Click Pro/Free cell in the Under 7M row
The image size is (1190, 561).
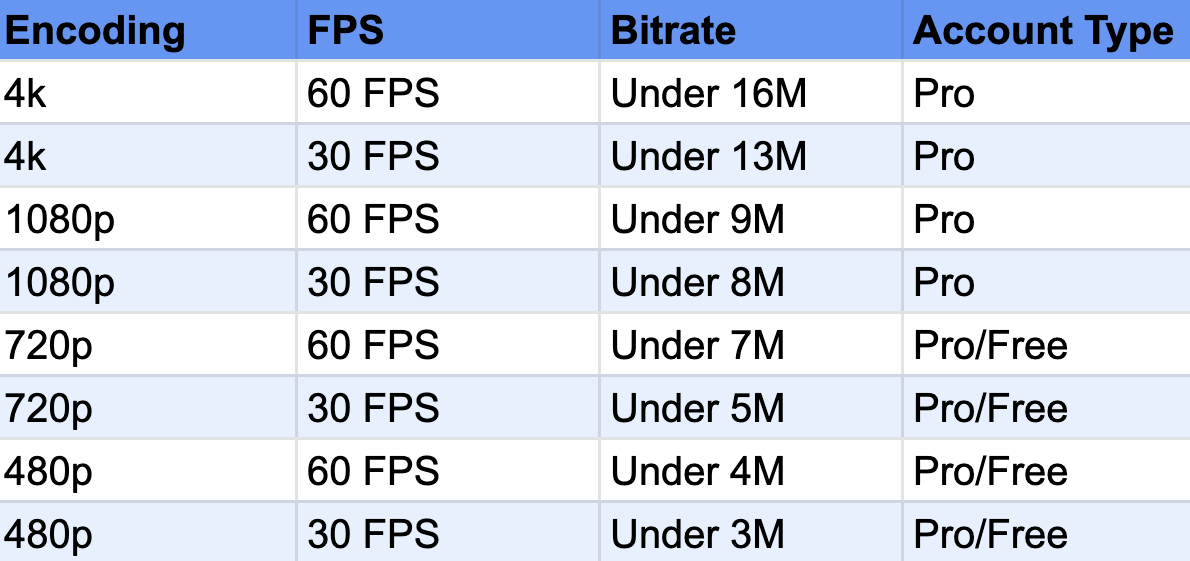(1047, 345)
